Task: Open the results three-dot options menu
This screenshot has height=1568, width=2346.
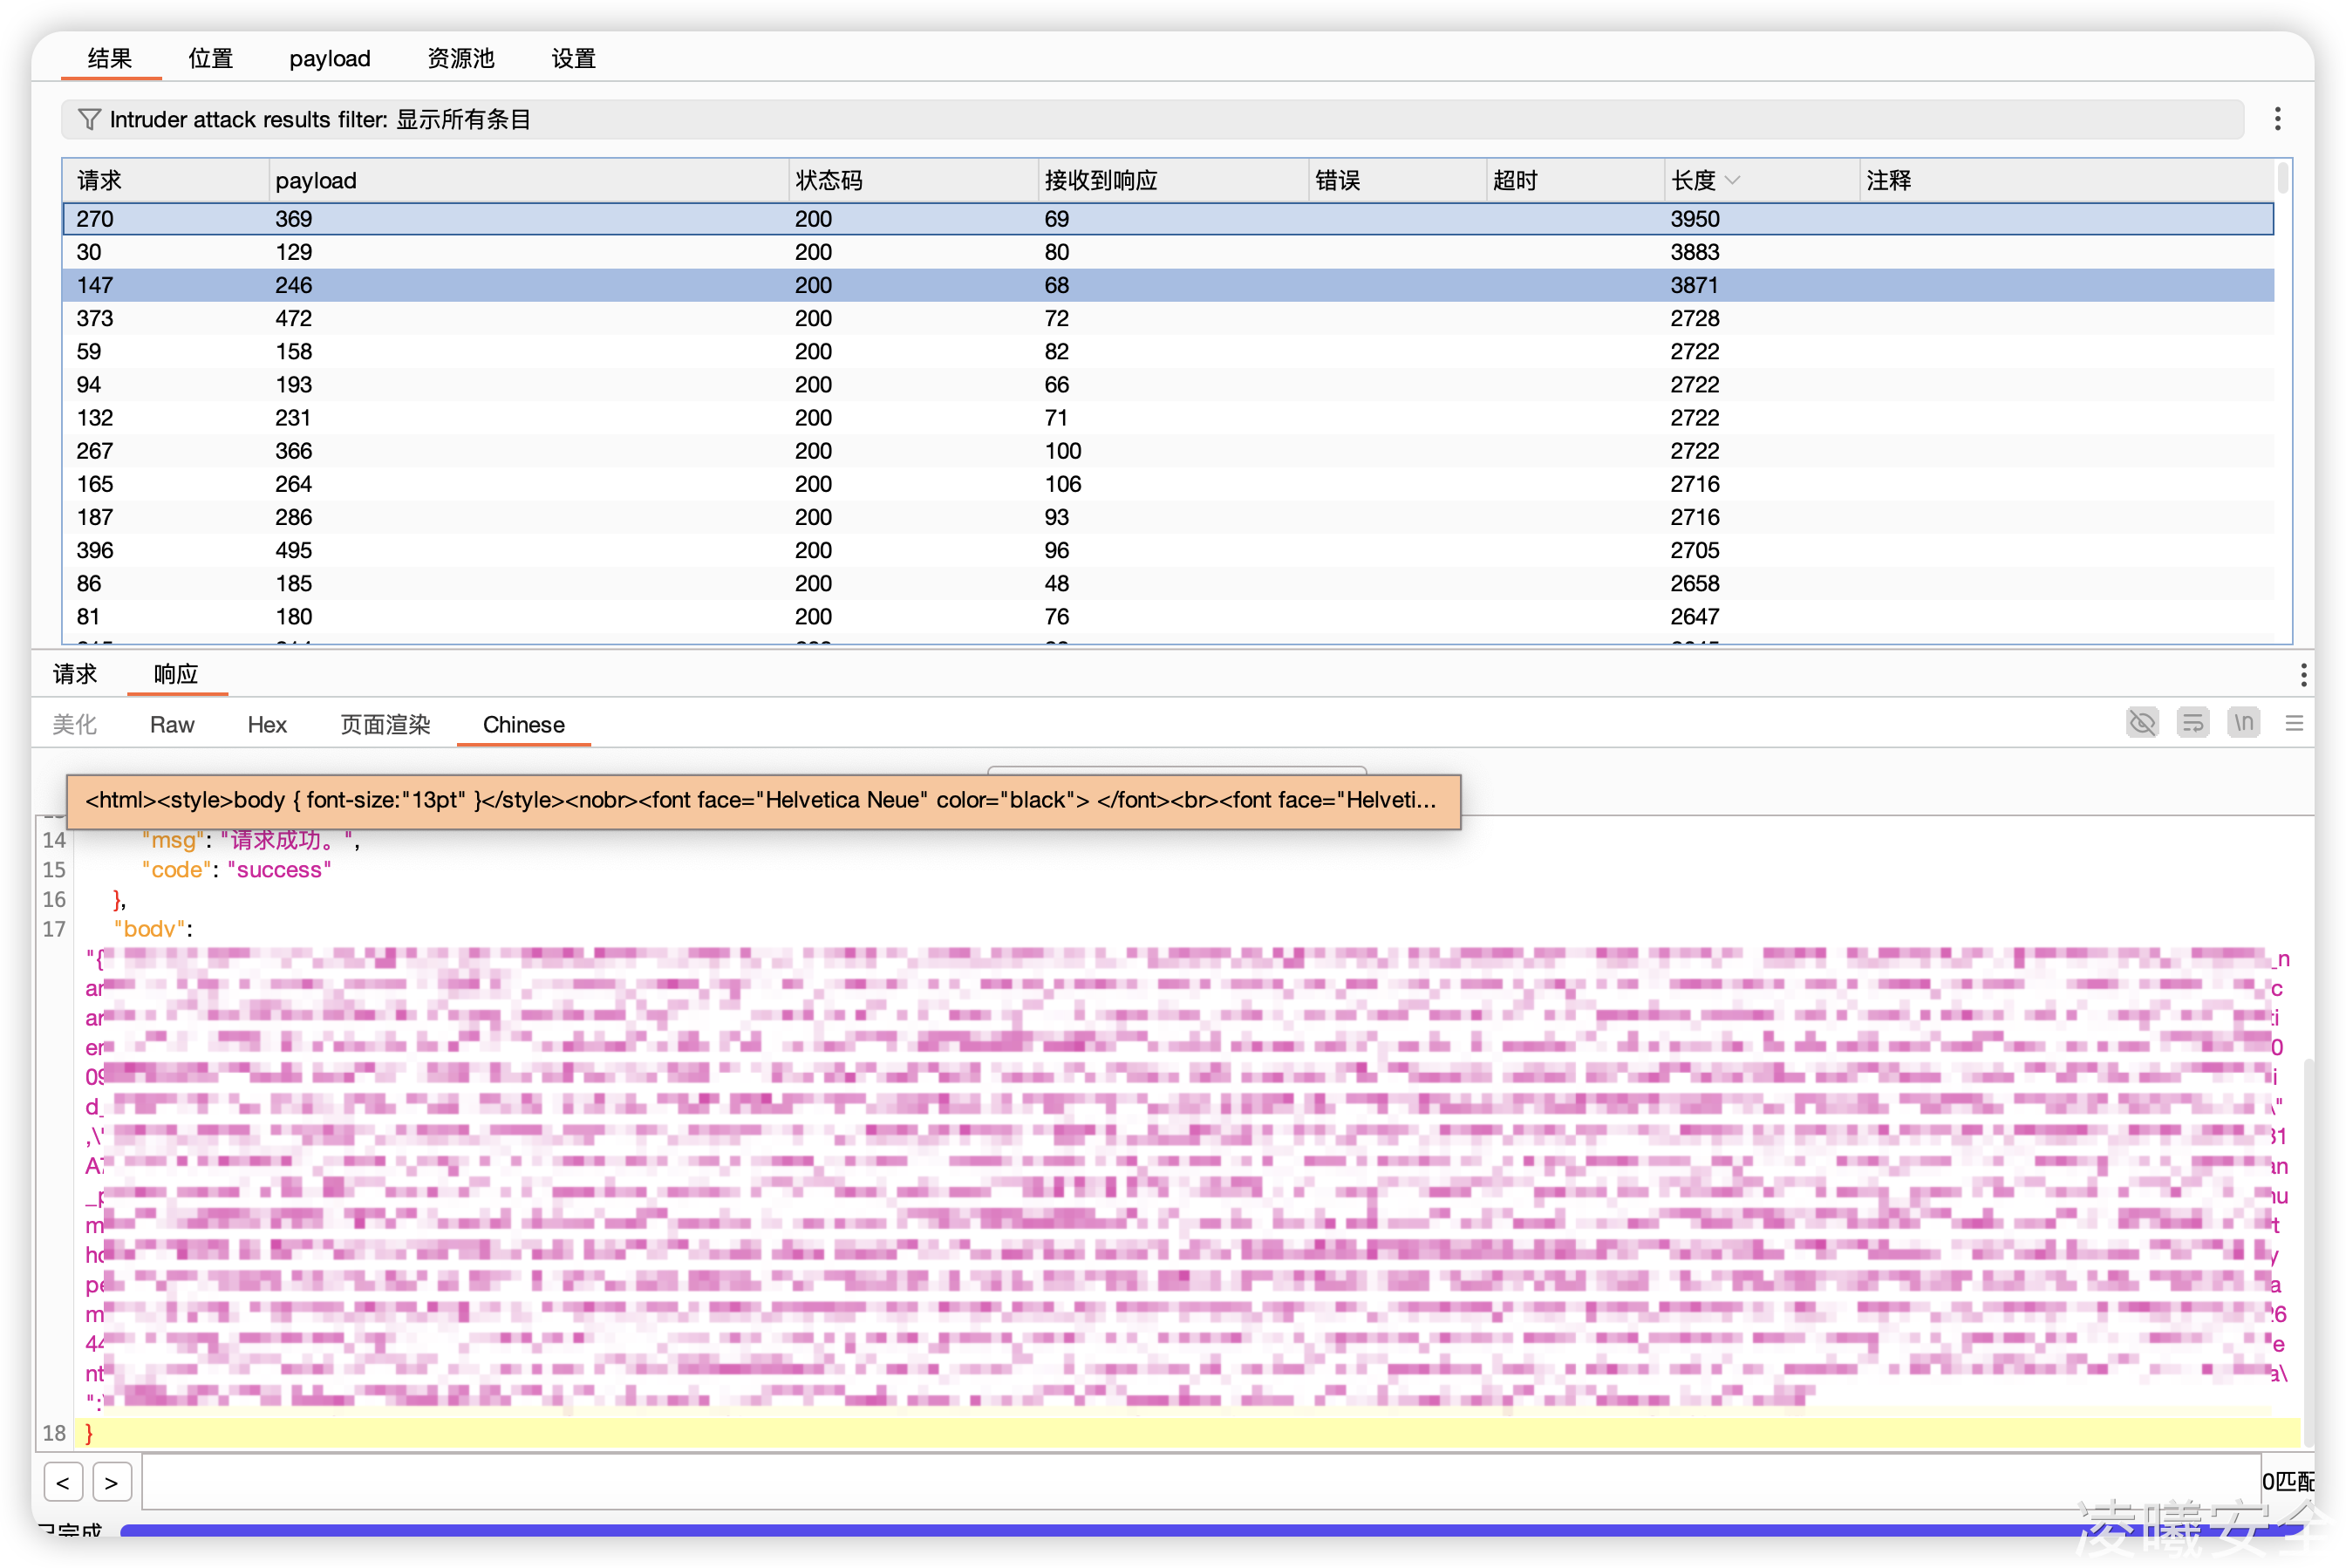Action: (x=2277, y=119)
